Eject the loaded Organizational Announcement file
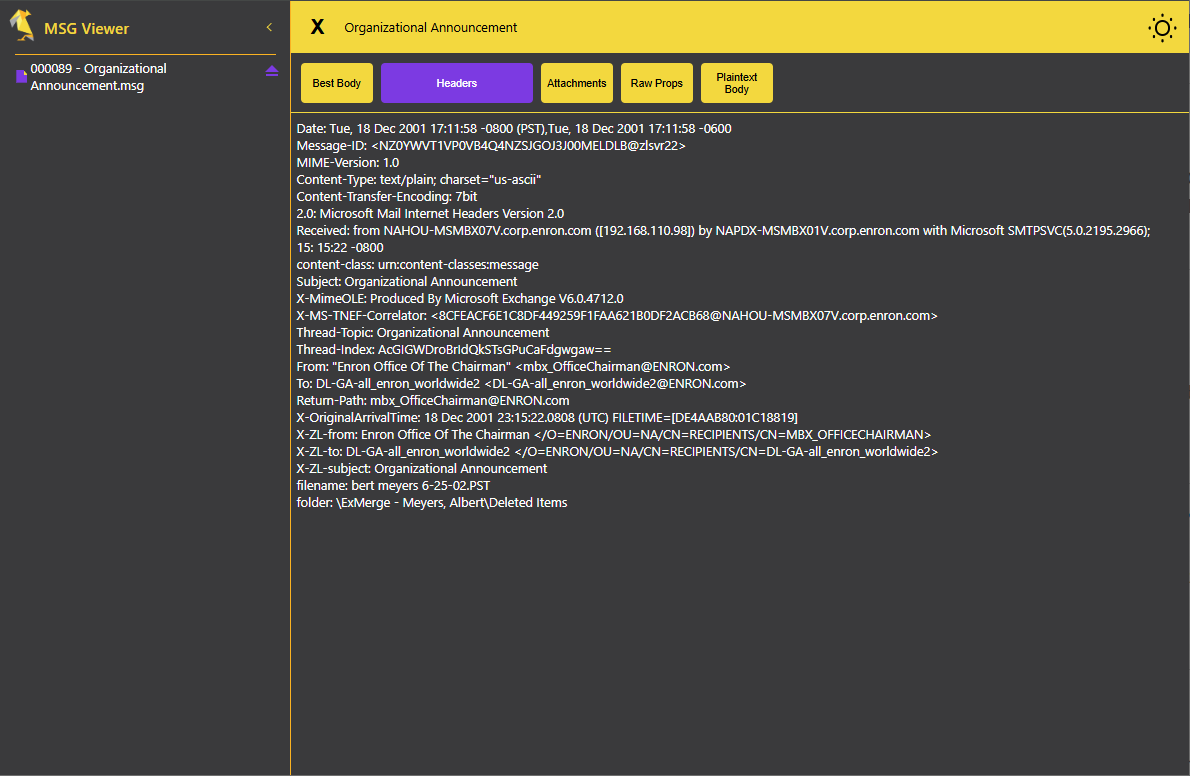Screen dimensions: 1190x776 click(x=271, y=71)
